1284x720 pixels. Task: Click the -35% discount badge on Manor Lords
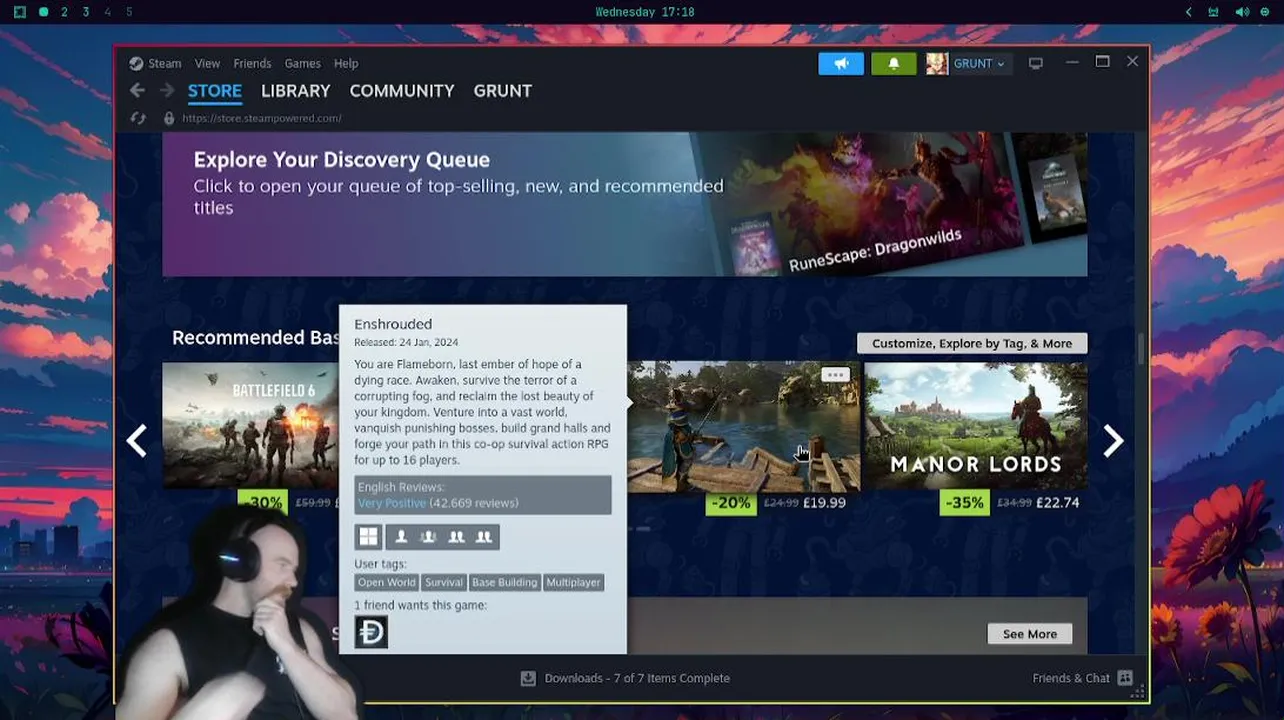click(x=964, y=503)
